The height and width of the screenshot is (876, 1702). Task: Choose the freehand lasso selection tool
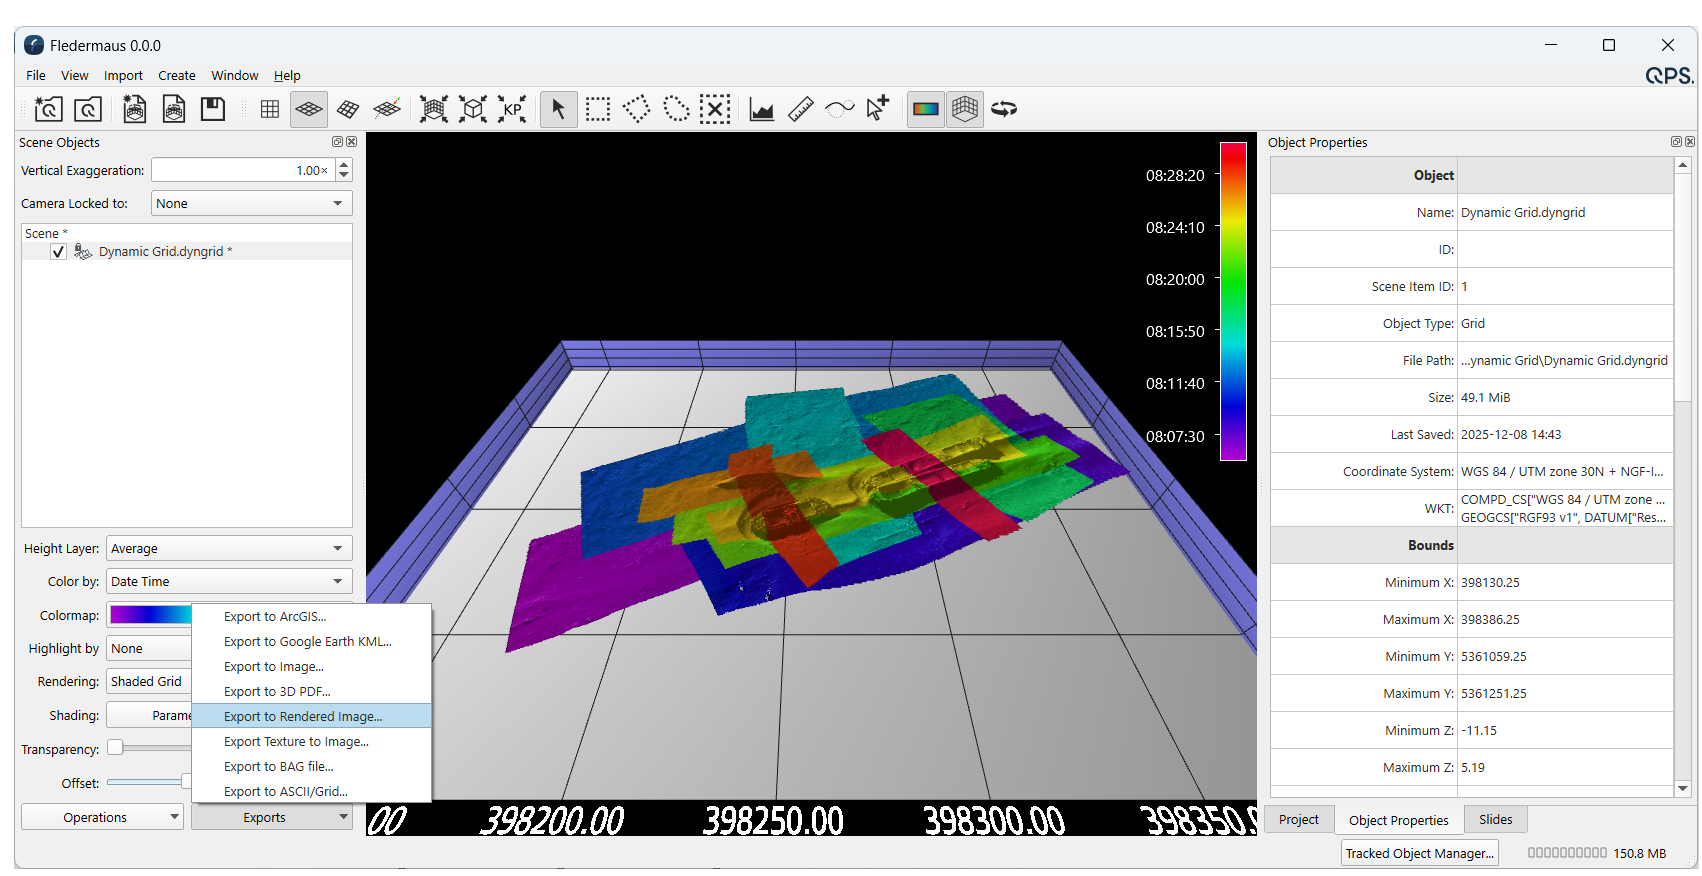676,109
